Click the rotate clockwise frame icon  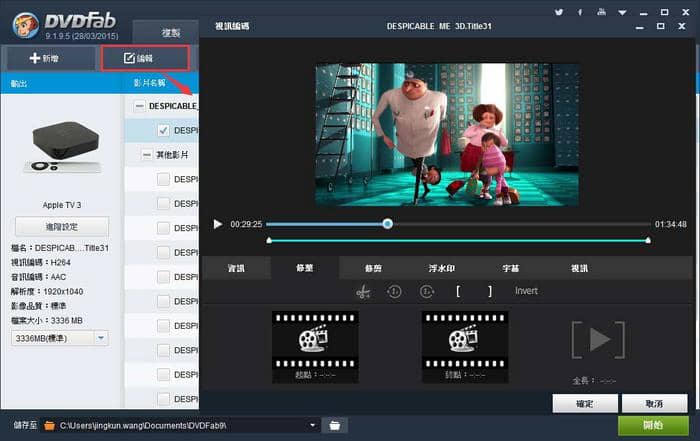click(427, 291)
